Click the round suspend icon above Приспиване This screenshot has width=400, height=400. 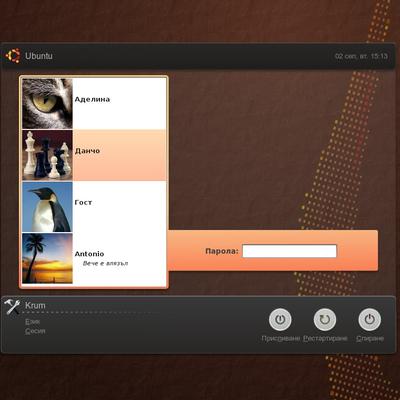(280, 320)
